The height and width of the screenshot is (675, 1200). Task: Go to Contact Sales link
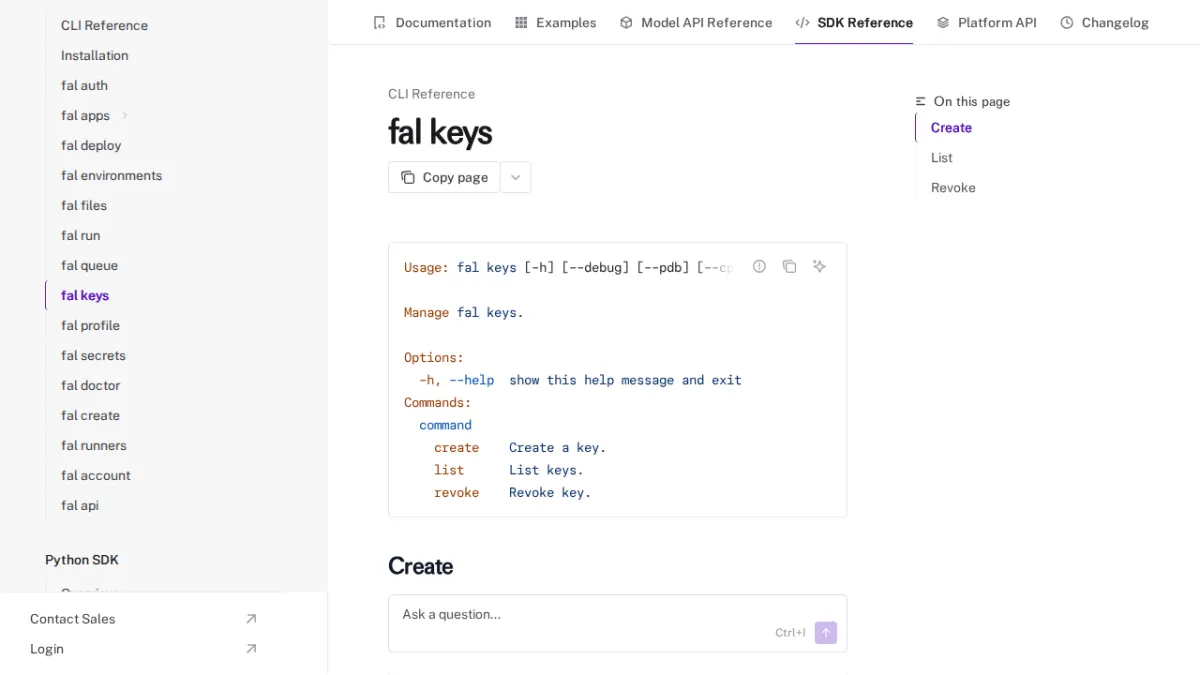[73, 619]
